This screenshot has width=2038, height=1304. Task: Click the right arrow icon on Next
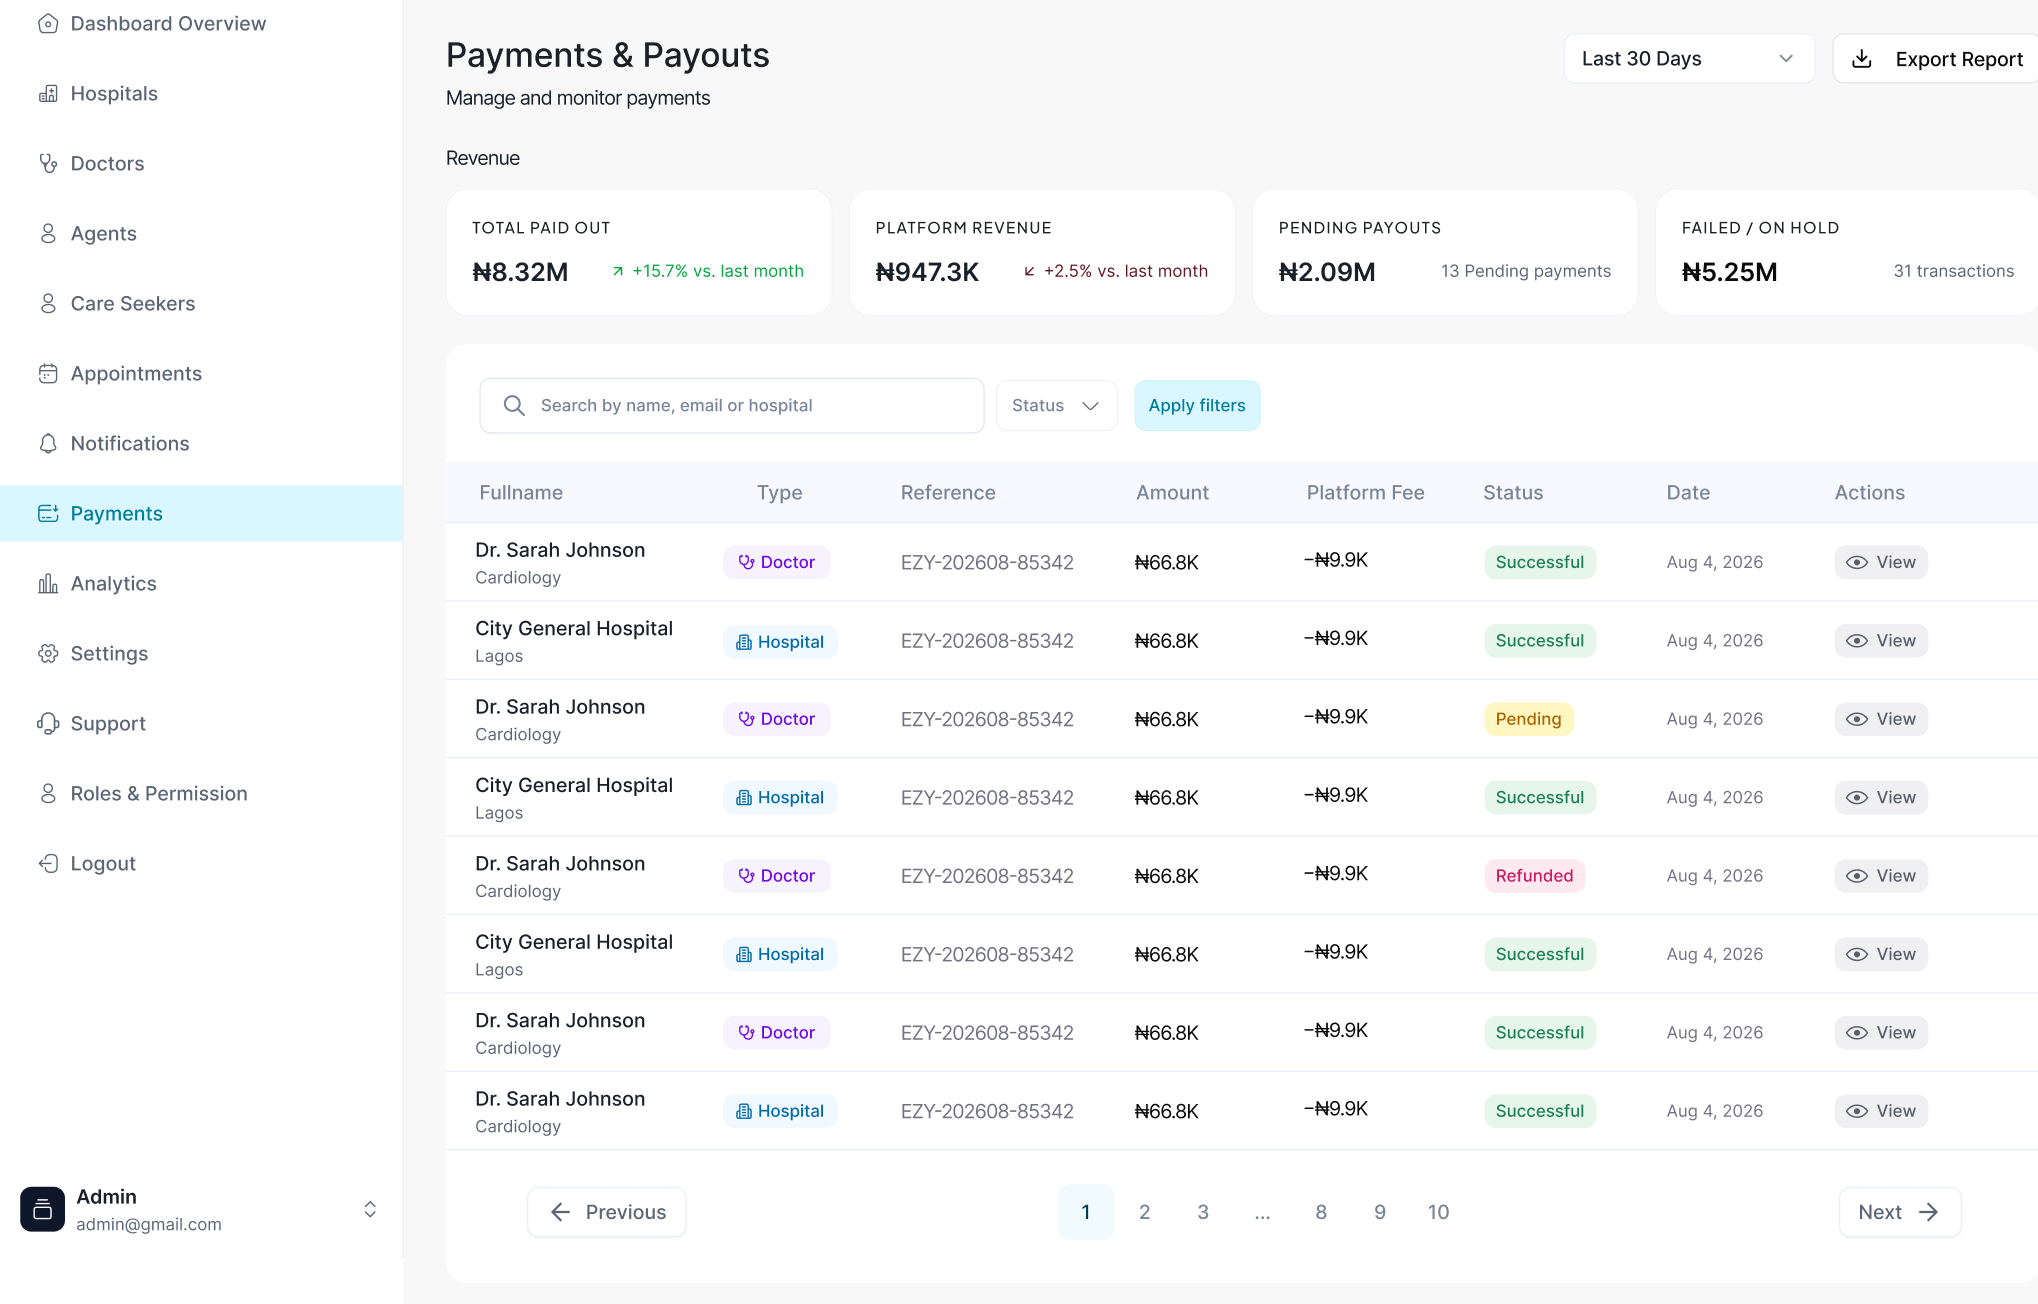pos(1929,1212)
